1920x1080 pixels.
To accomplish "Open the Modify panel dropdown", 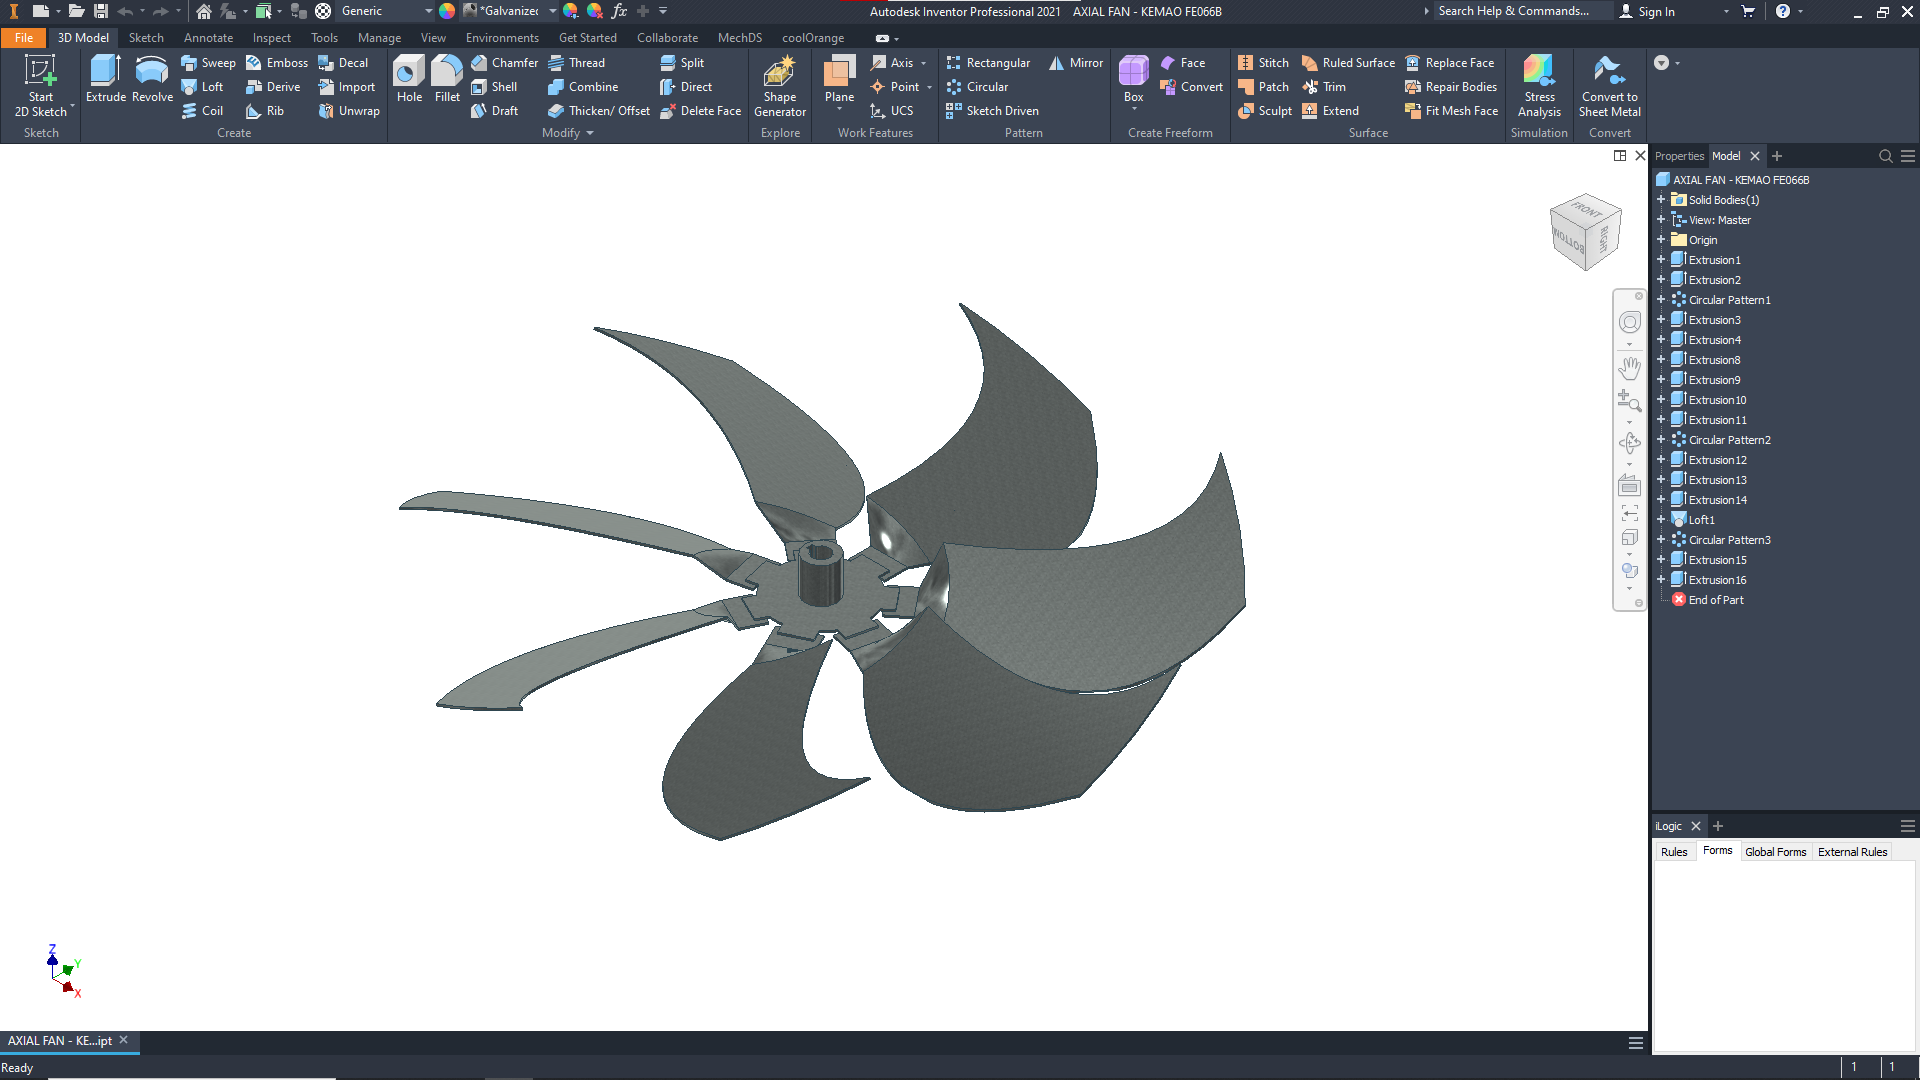I will pos(568,133).
